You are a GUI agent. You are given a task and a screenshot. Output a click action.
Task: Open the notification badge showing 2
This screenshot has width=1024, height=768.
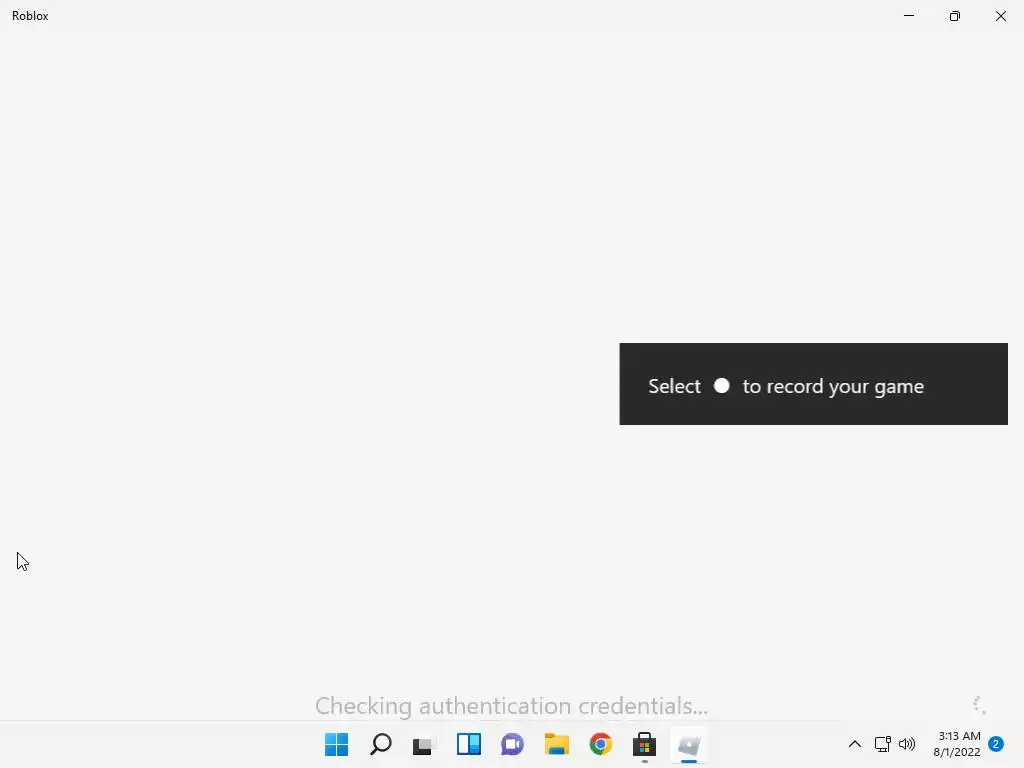(x=996, y=744)
